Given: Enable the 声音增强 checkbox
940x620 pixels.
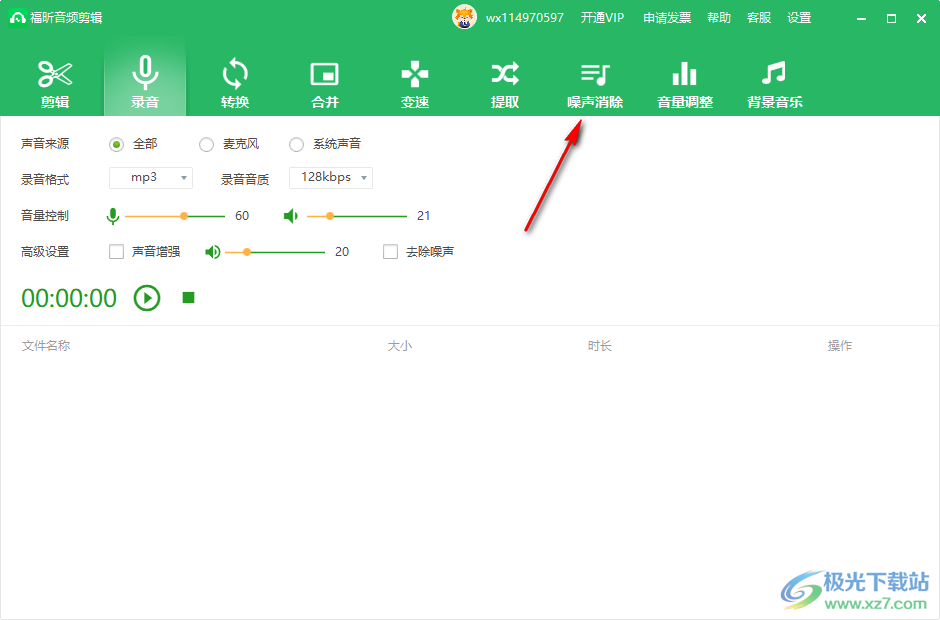Looking at the screenshot, I should pyautogui.click(x=117, y=252).
